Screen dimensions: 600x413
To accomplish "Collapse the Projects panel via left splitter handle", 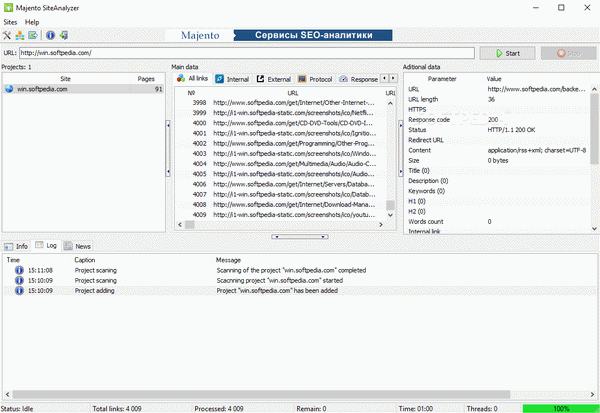I will point(168,149).
